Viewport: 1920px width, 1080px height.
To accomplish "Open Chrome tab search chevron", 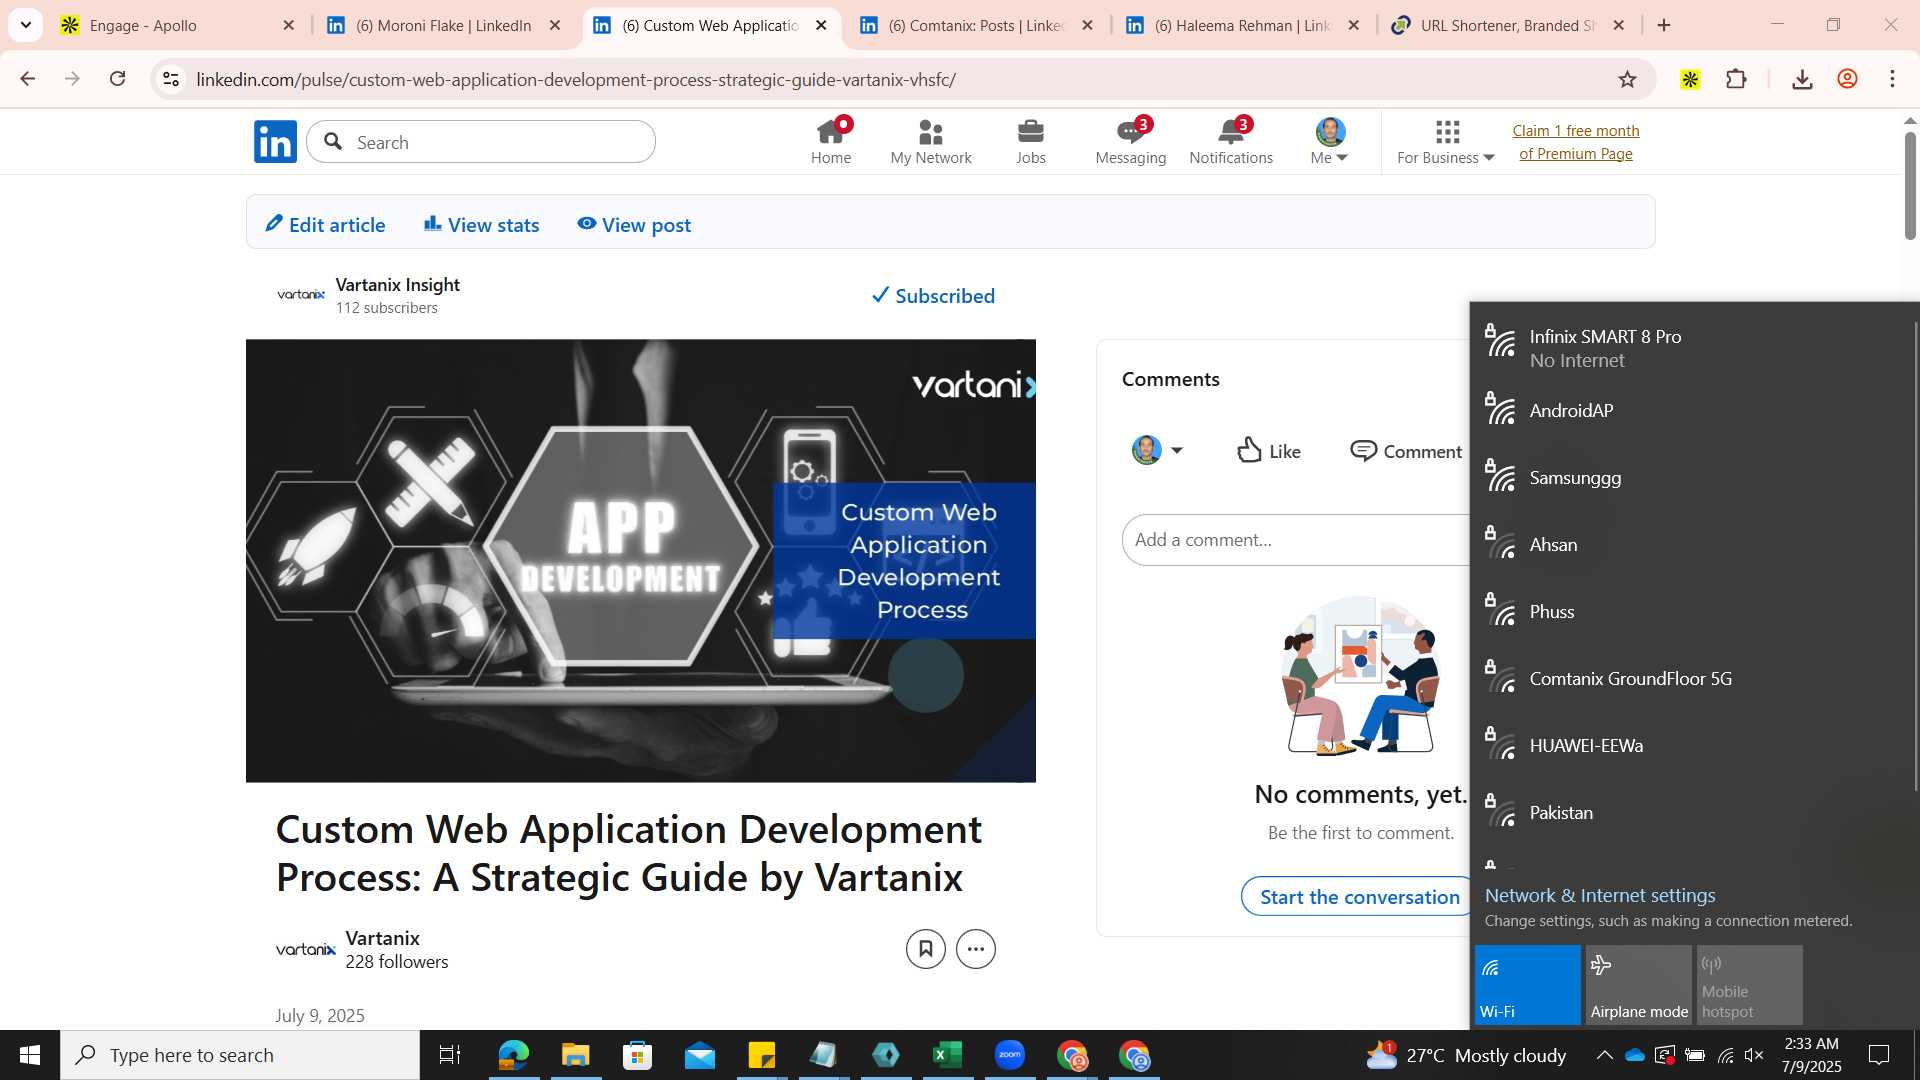I will pyautogui.click(x=26, y=25).
